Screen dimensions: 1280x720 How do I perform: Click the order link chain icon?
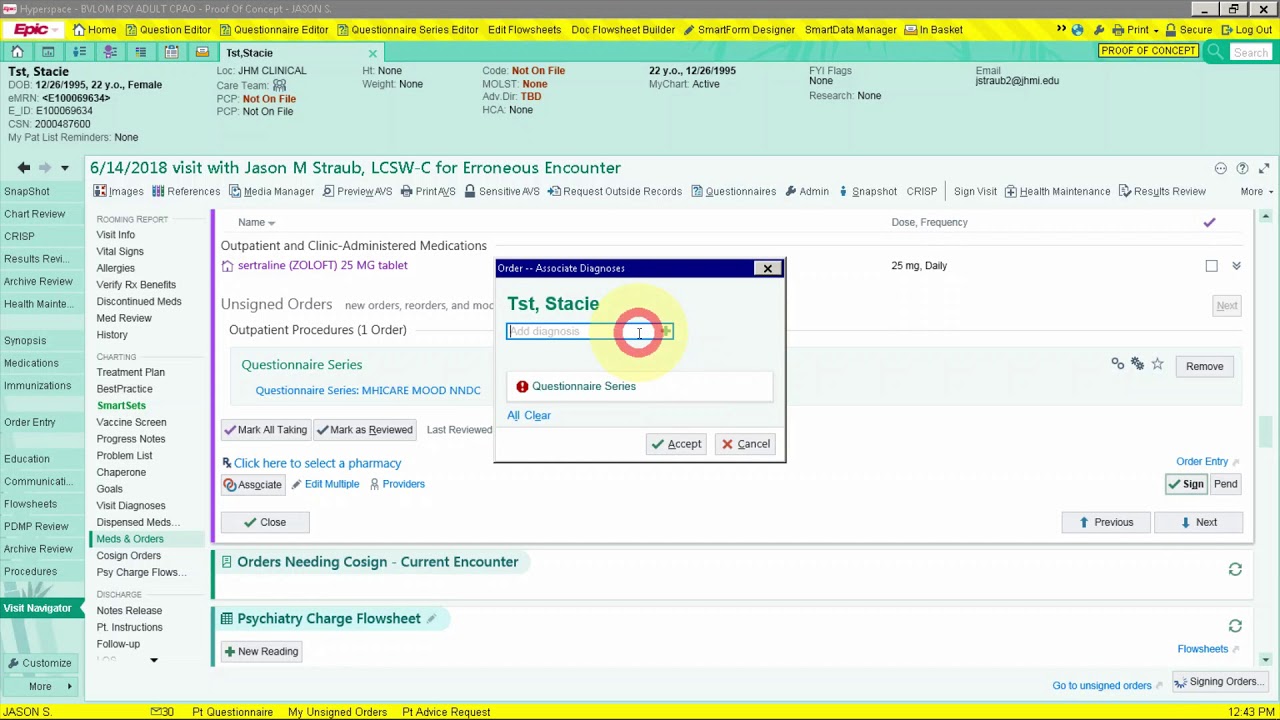(x=1117, y=365)
